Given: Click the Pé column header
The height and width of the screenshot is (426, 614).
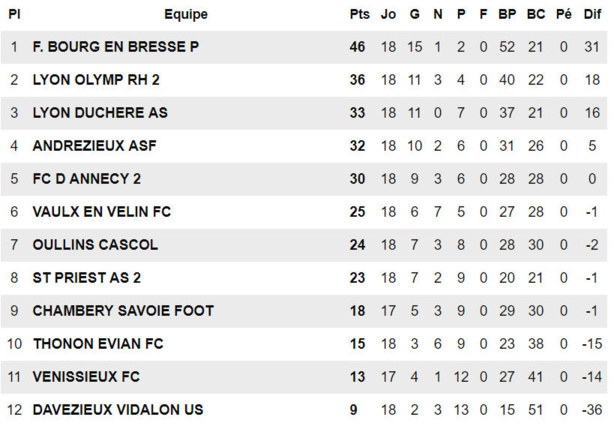Looking at the screenshot, I should [x=564, y=15].
